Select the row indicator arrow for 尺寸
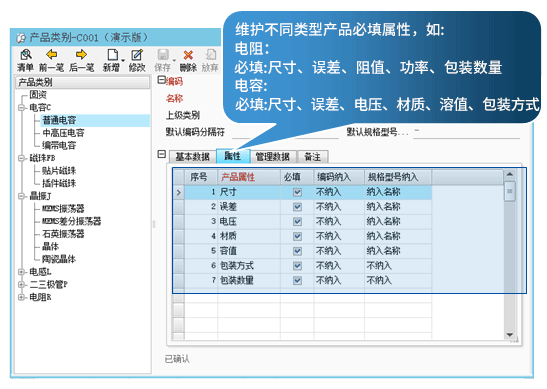The image size is (547, 389). pos(179,192)
